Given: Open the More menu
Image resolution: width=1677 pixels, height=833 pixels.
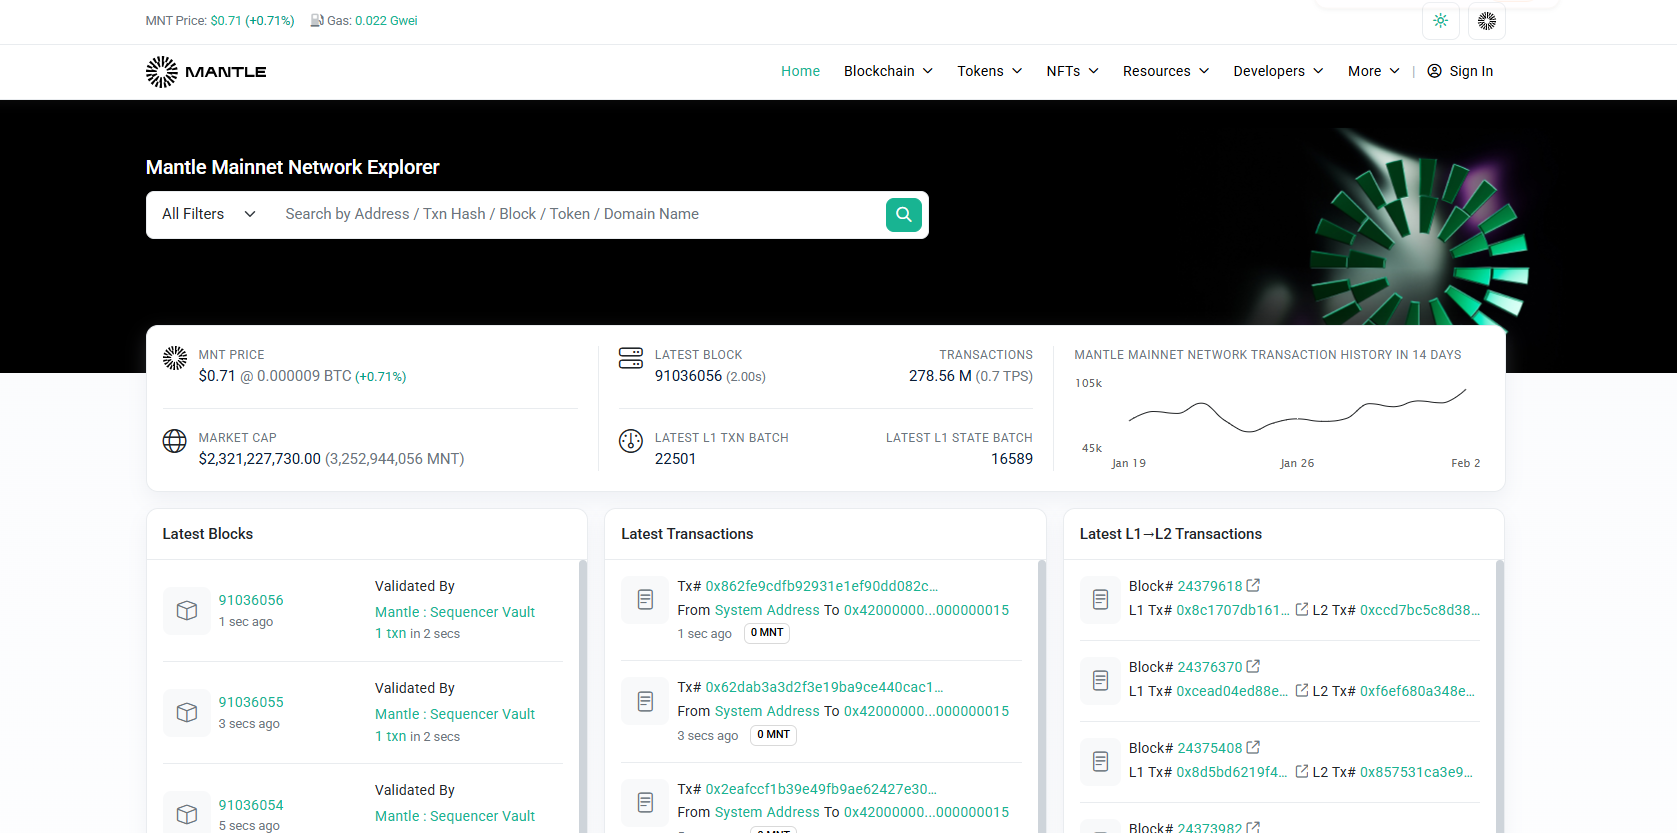Looking at the screenshot, I should [1373, 71].
